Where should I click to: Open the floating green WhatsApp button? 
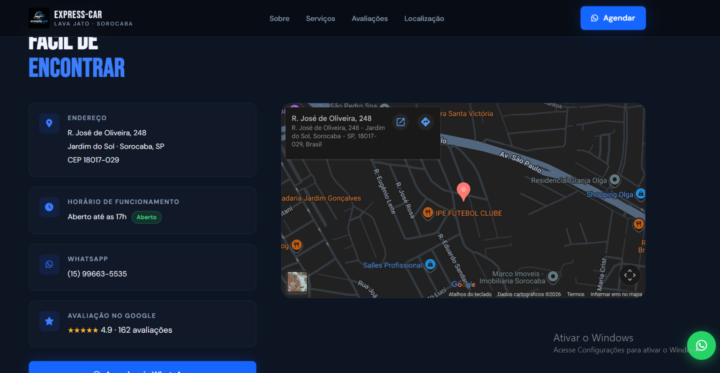[x=701, y=345]
